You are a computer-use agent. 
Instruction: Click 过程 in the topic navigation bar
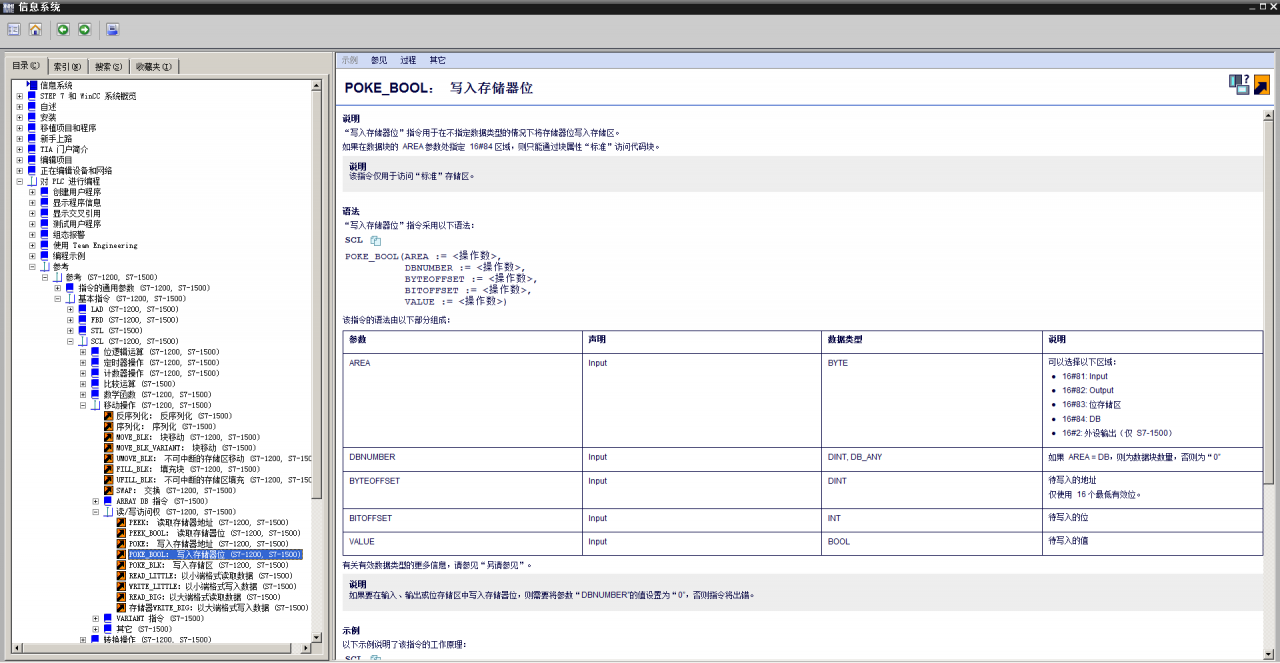point(408,60)
